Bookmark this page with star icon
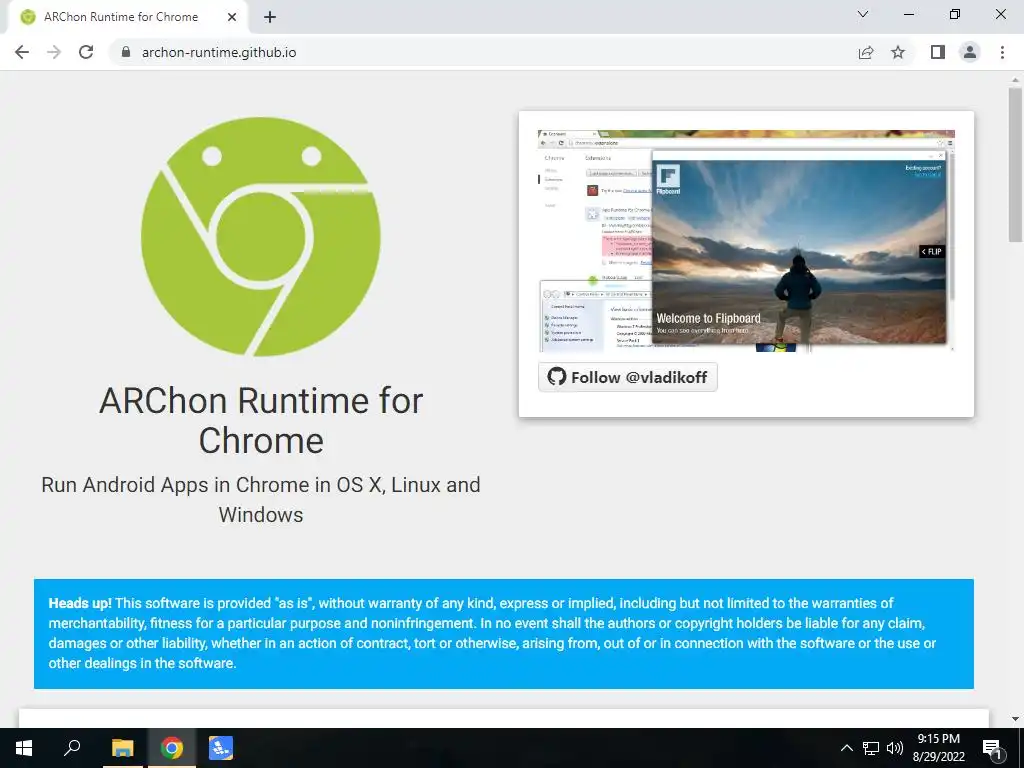1024x768 pixels. click(x=898, y=52)
